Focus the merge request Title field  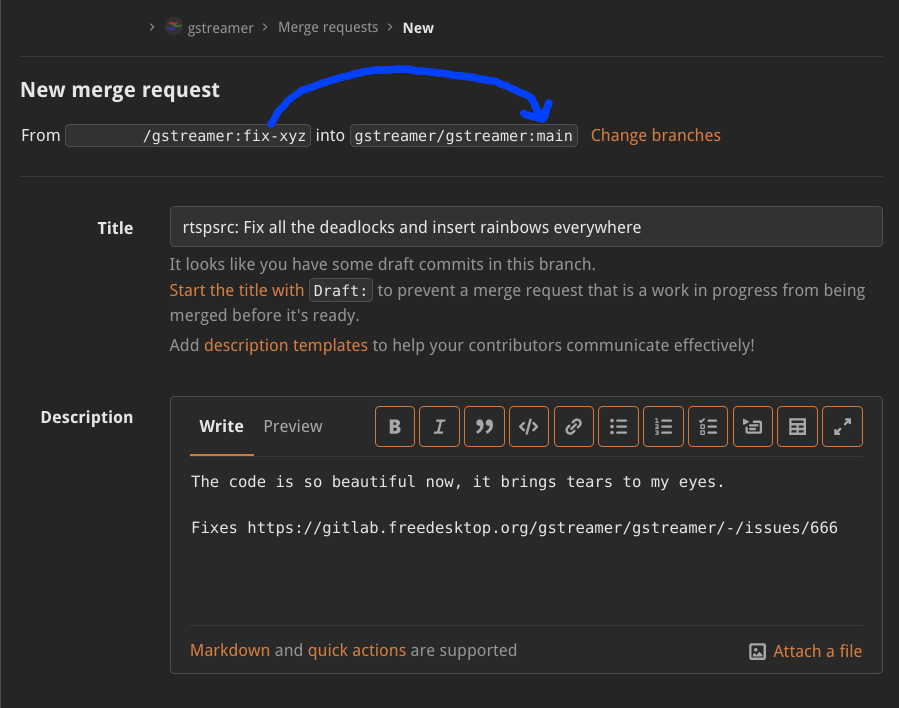[x=526, y=227]
